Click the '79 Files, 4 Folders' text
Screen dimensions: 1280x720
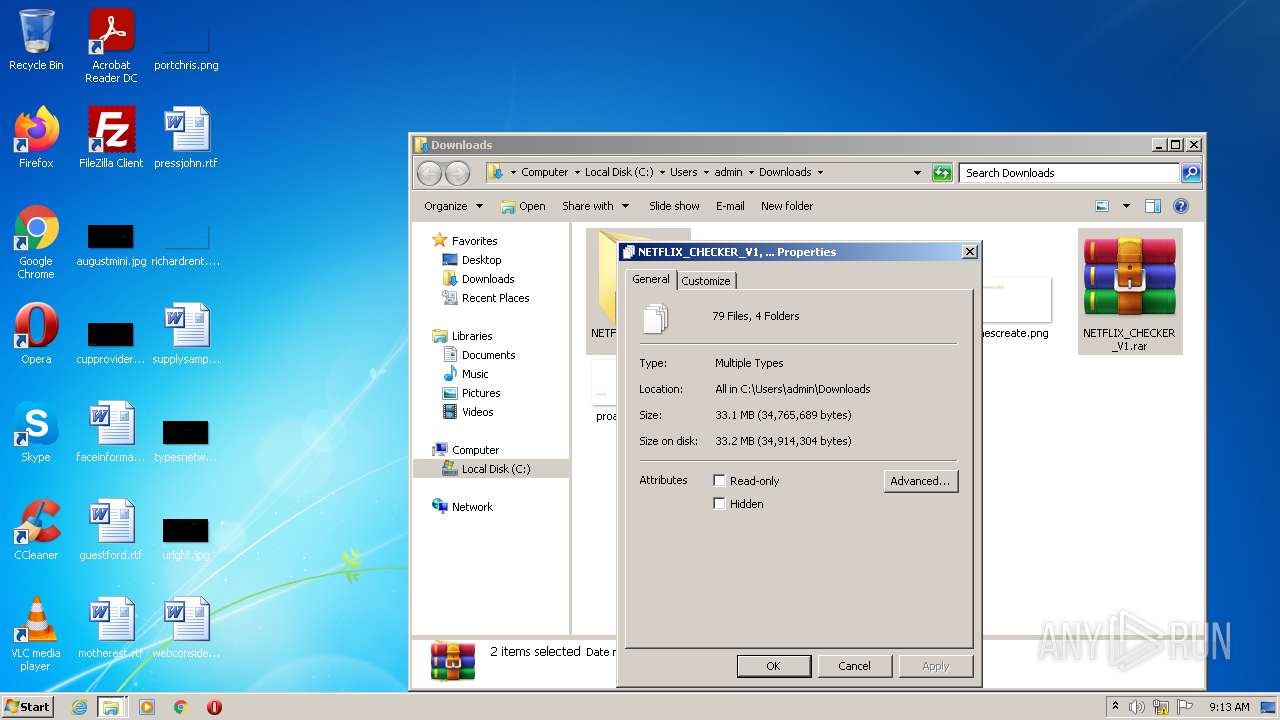755,316
